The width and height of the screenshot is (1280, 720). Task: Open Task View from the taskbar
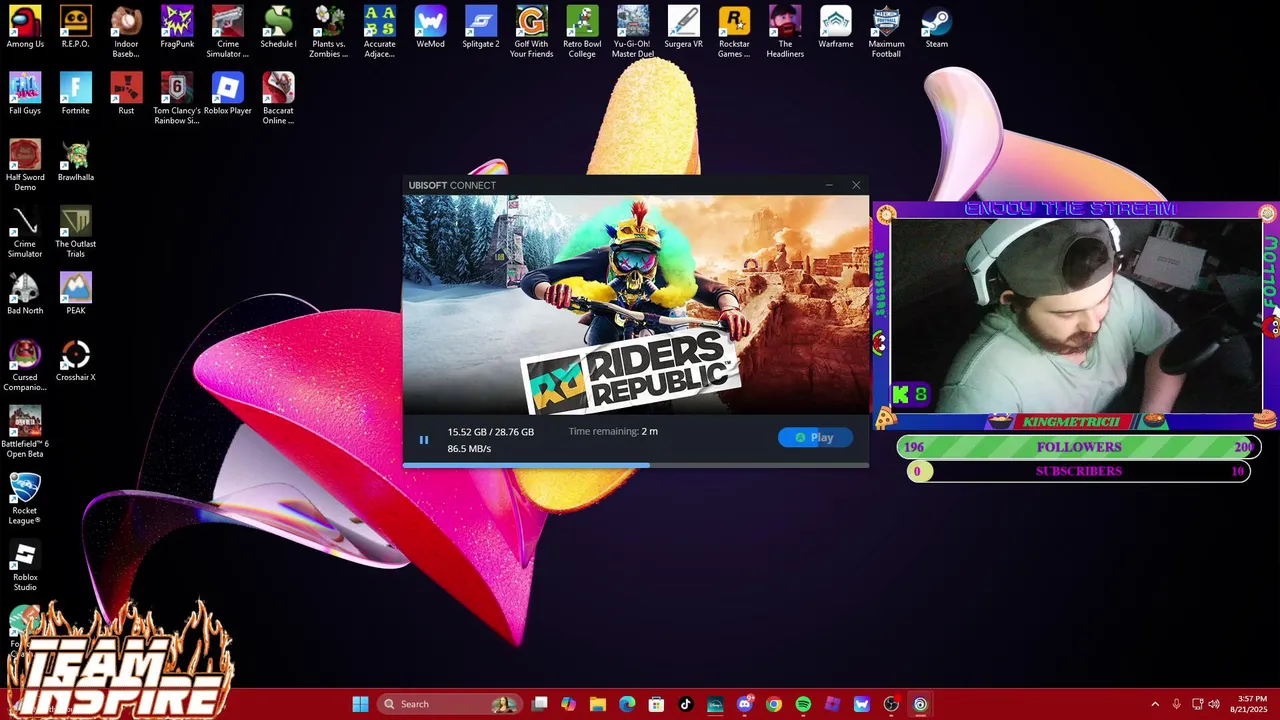click(540, 704)
